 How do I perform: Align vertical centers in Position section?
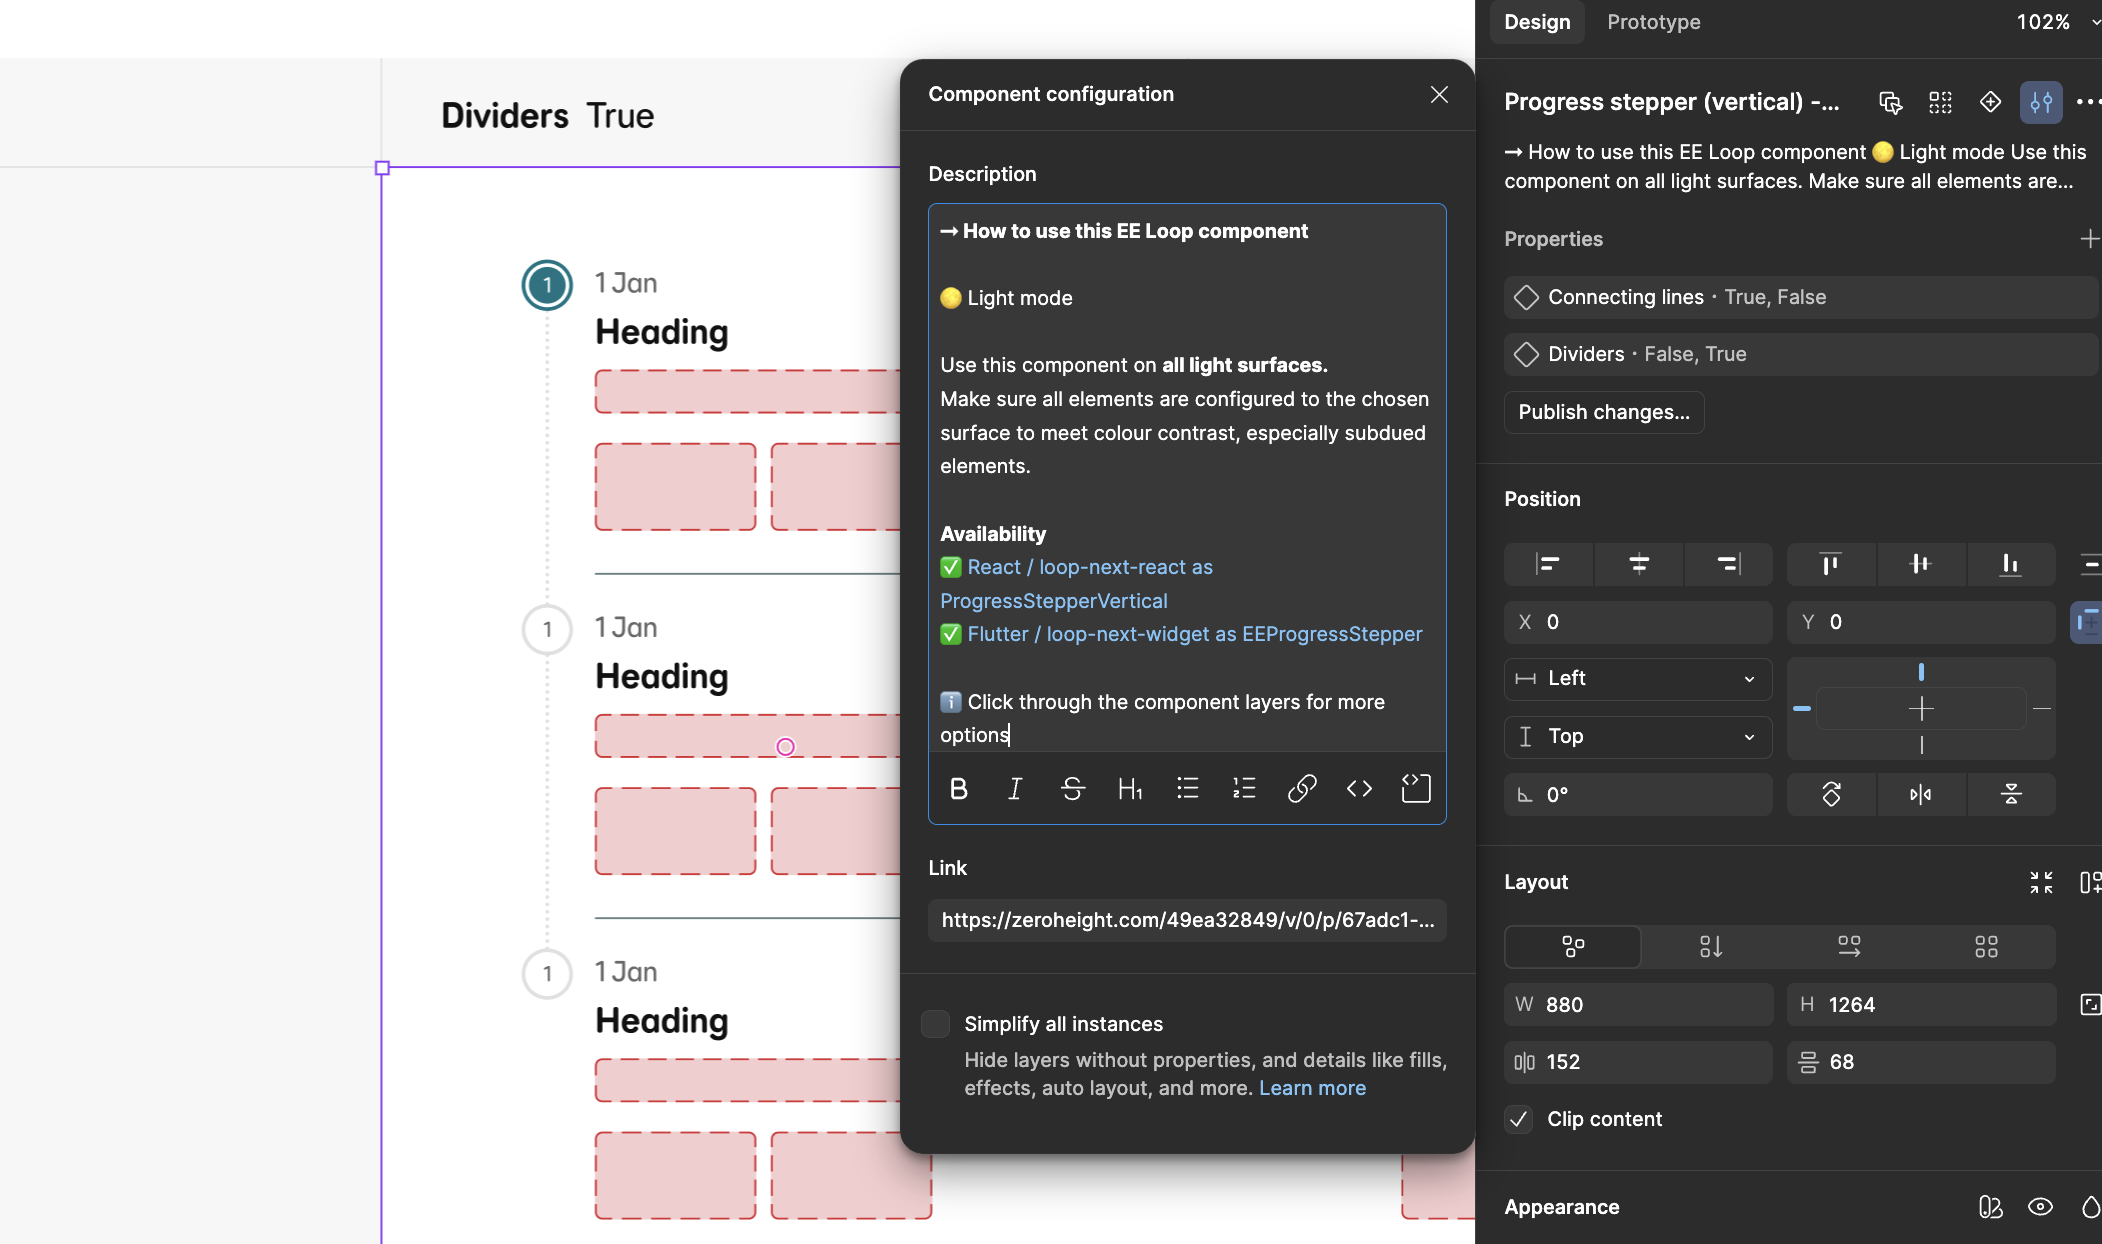tap(1920, 564)
